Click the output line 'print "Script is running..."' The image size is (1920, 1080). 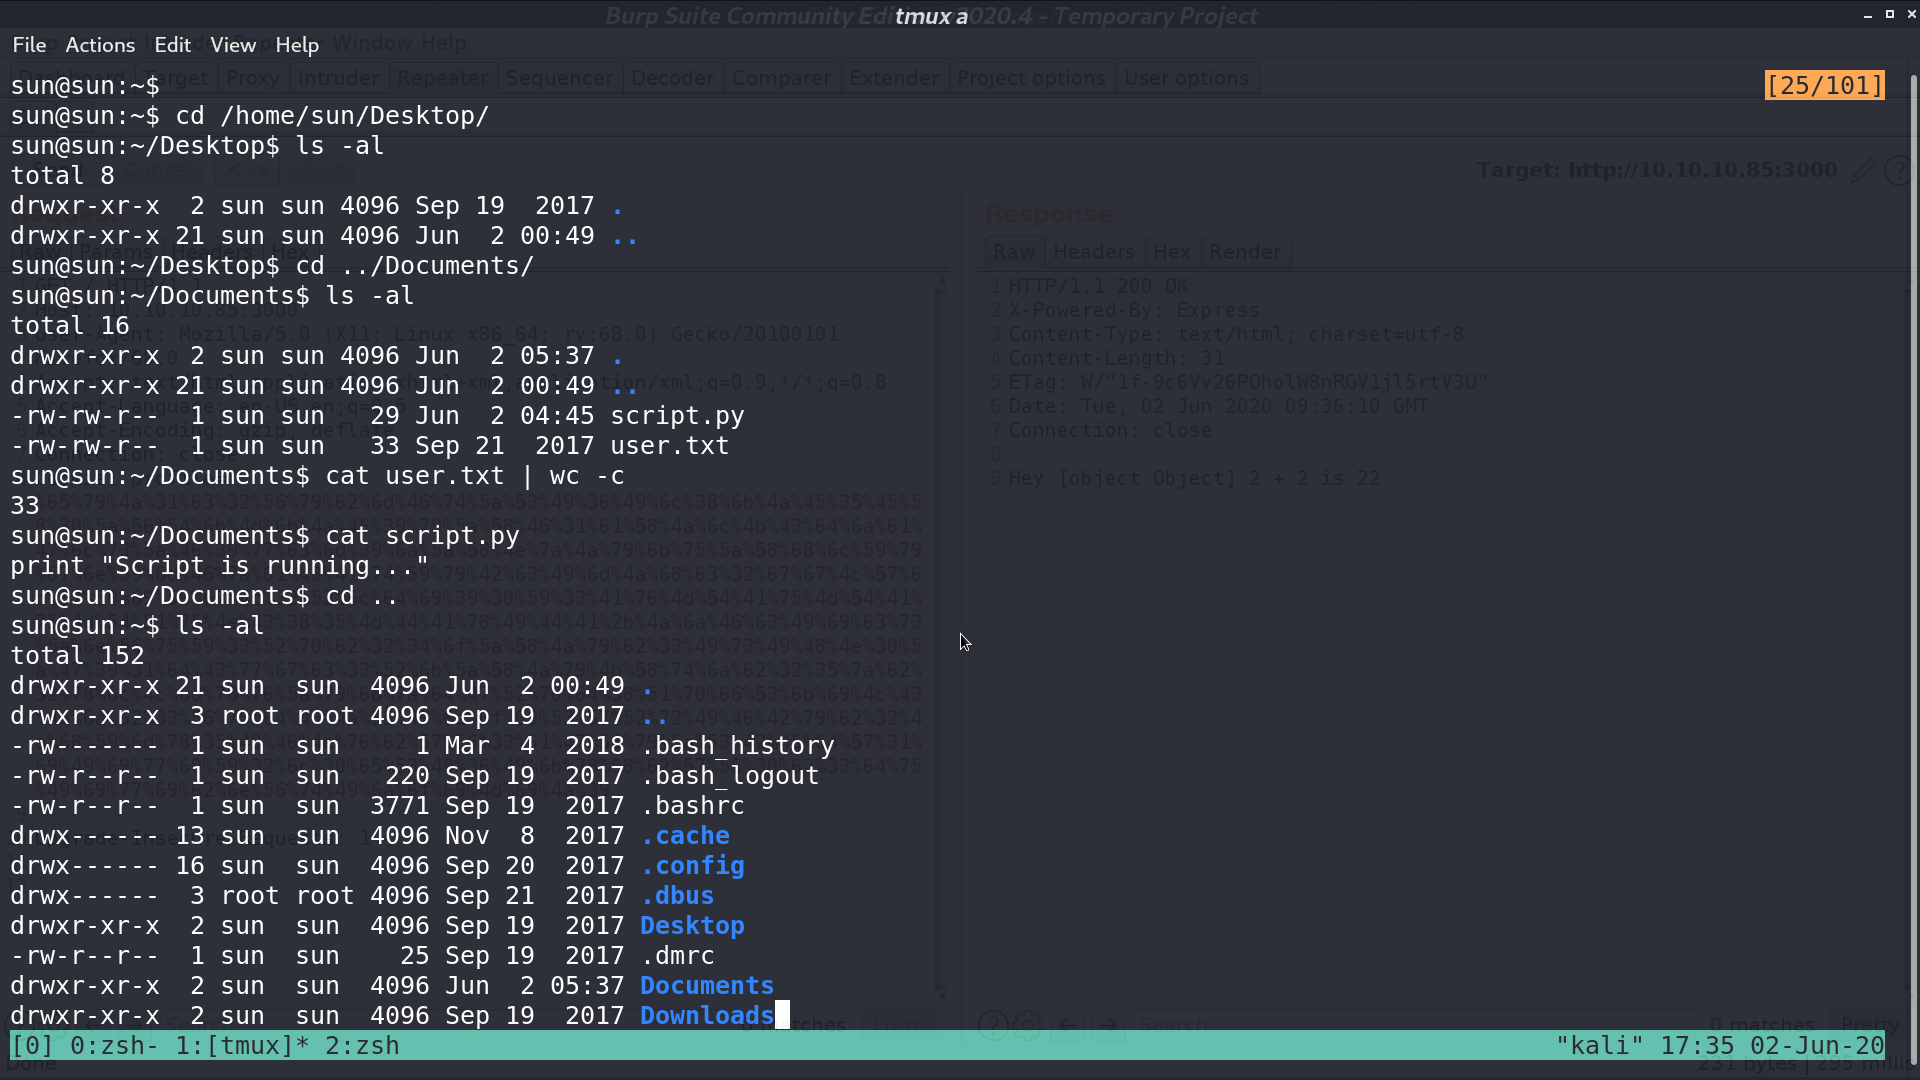220,566
